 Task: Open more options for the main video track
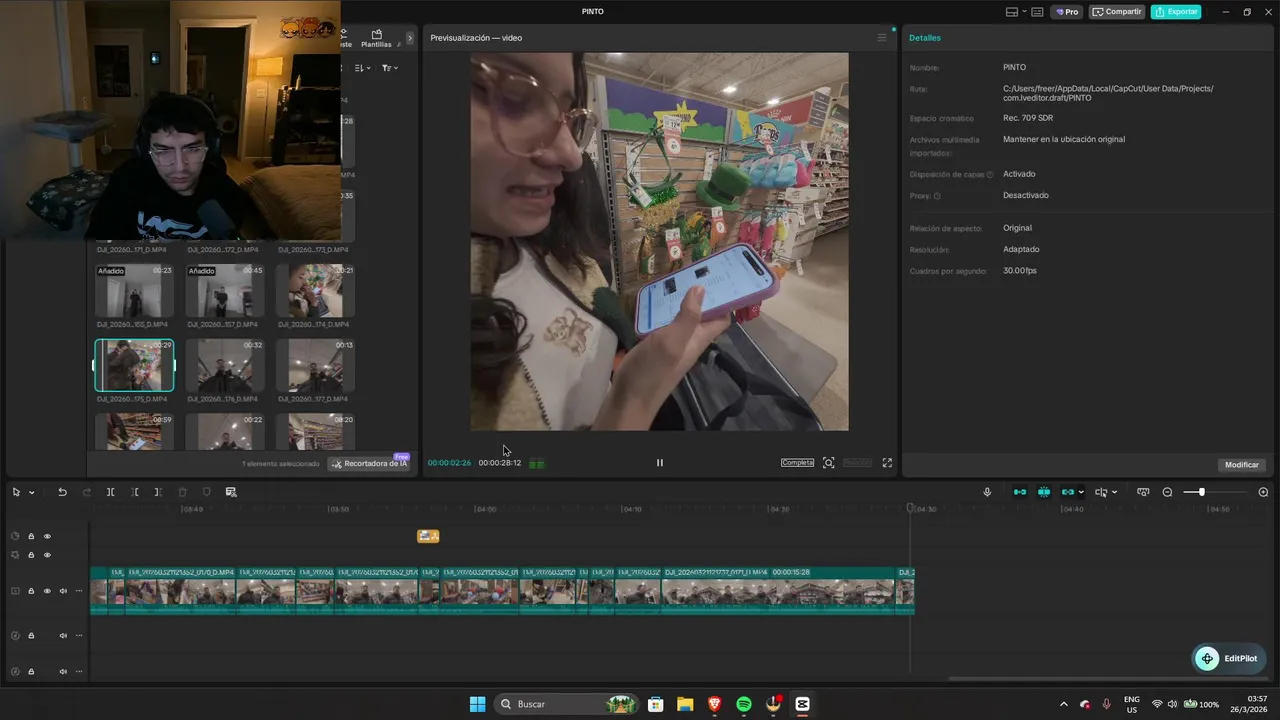click(79, 591)
